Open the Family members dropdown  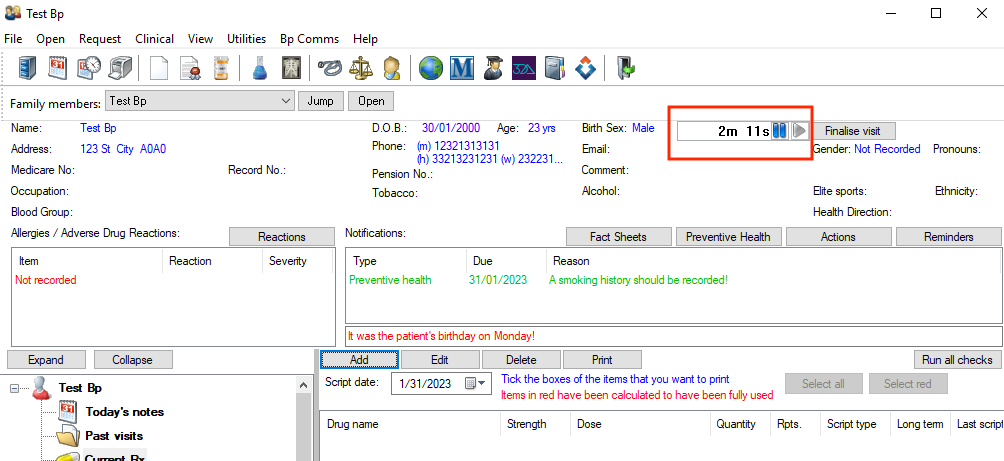tap(285, 101)
